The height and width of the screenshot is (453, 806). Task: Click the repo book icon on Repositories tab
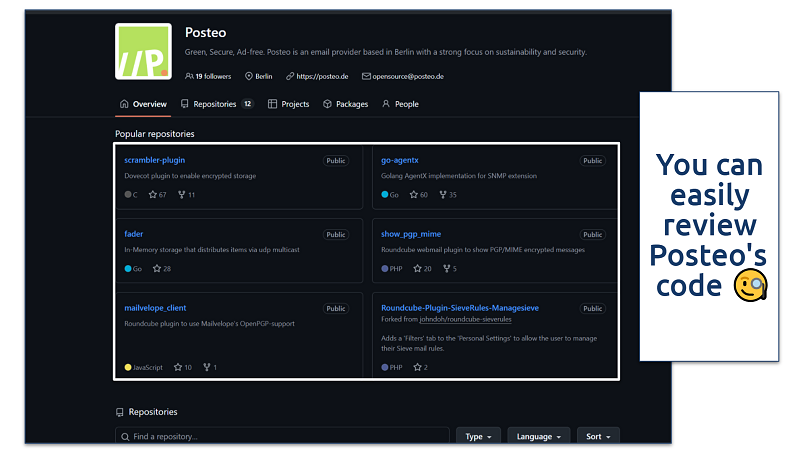(x=185, y=104)
